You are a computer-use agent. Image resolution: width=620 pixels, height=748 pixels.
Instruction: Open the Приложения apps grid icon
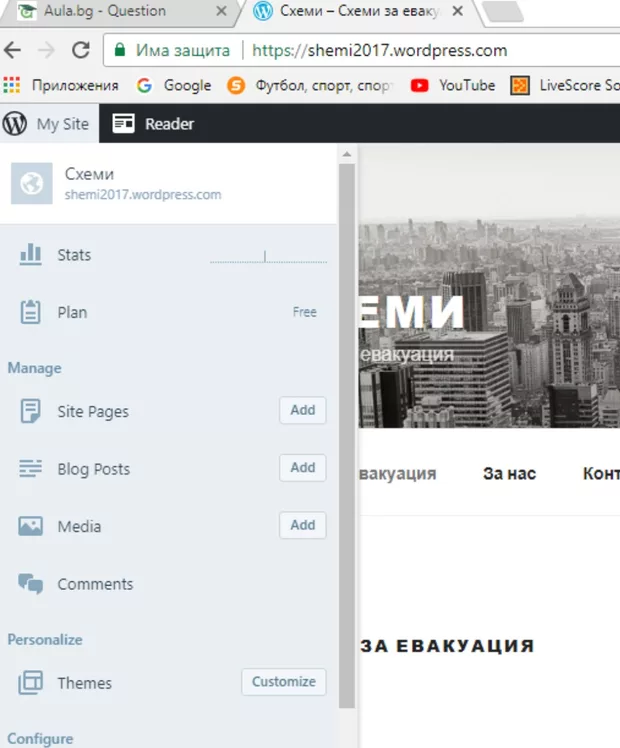tap(11, 85)
